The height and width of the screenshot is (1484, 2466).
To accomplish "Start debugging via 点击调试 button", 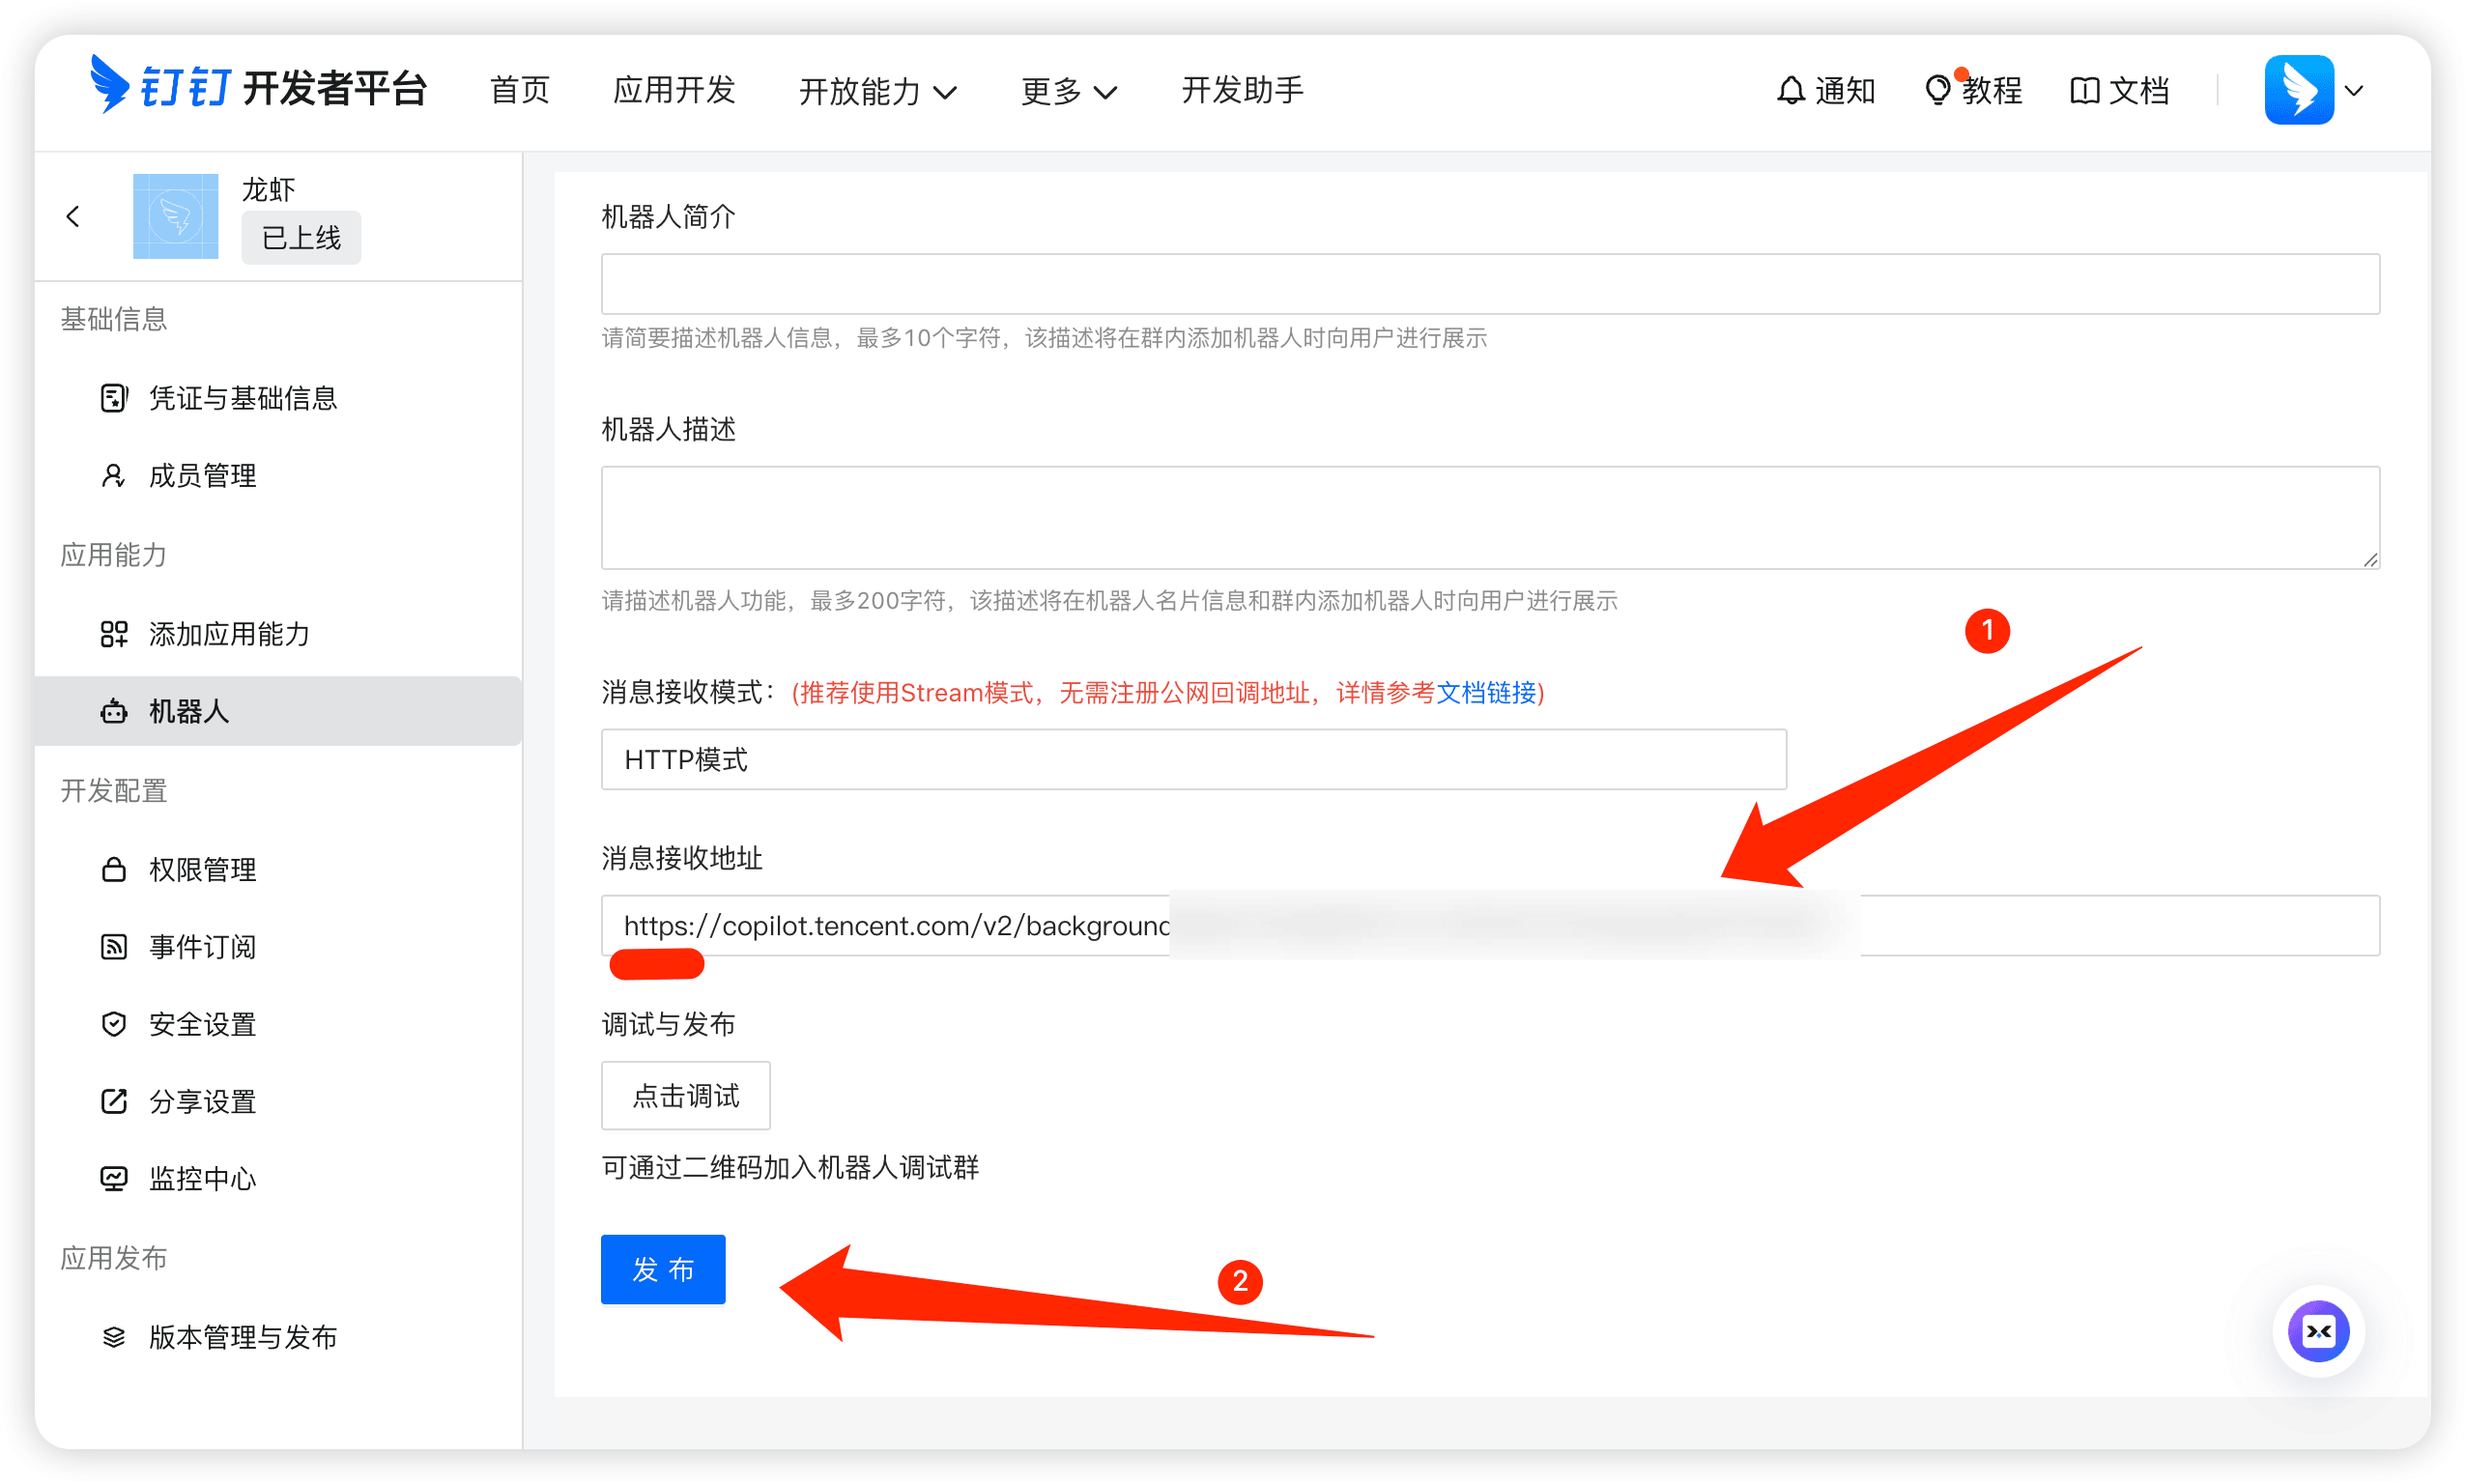I will coord(685,1096).
